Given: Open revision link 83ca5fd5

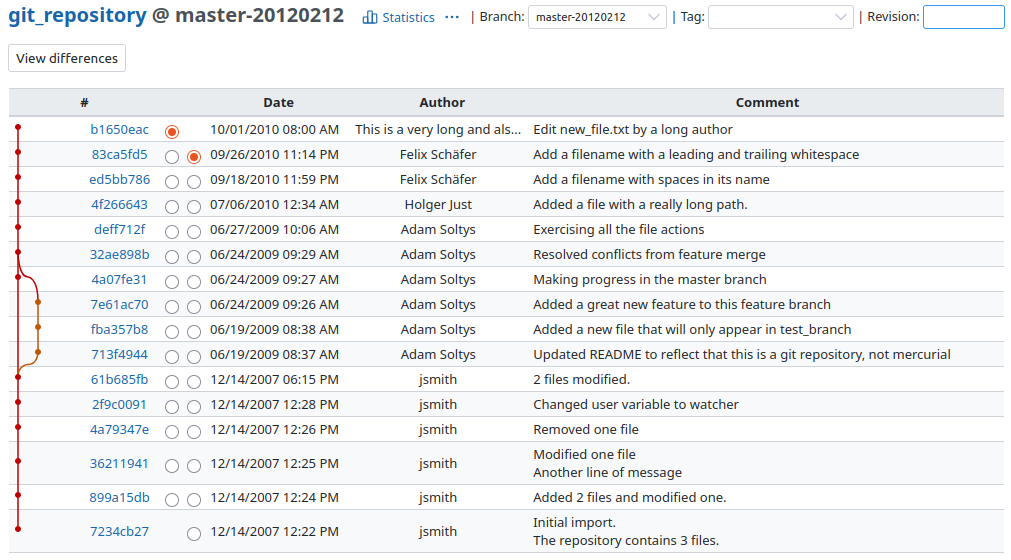Looking at the screenshot, I should pos(119,155).
